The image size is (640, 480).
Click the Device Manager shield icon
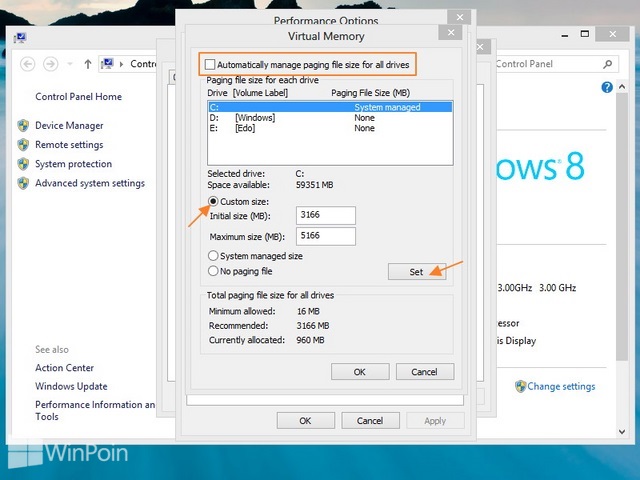click(x=23, y=125)
